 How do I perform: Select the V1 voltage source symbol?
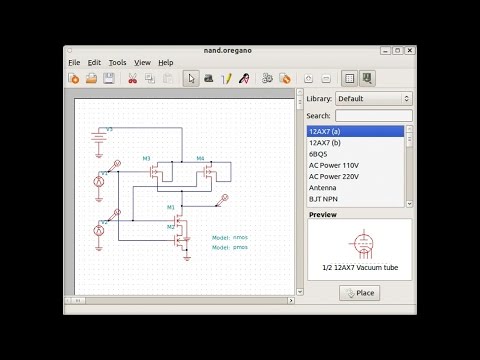coord(99,182)
